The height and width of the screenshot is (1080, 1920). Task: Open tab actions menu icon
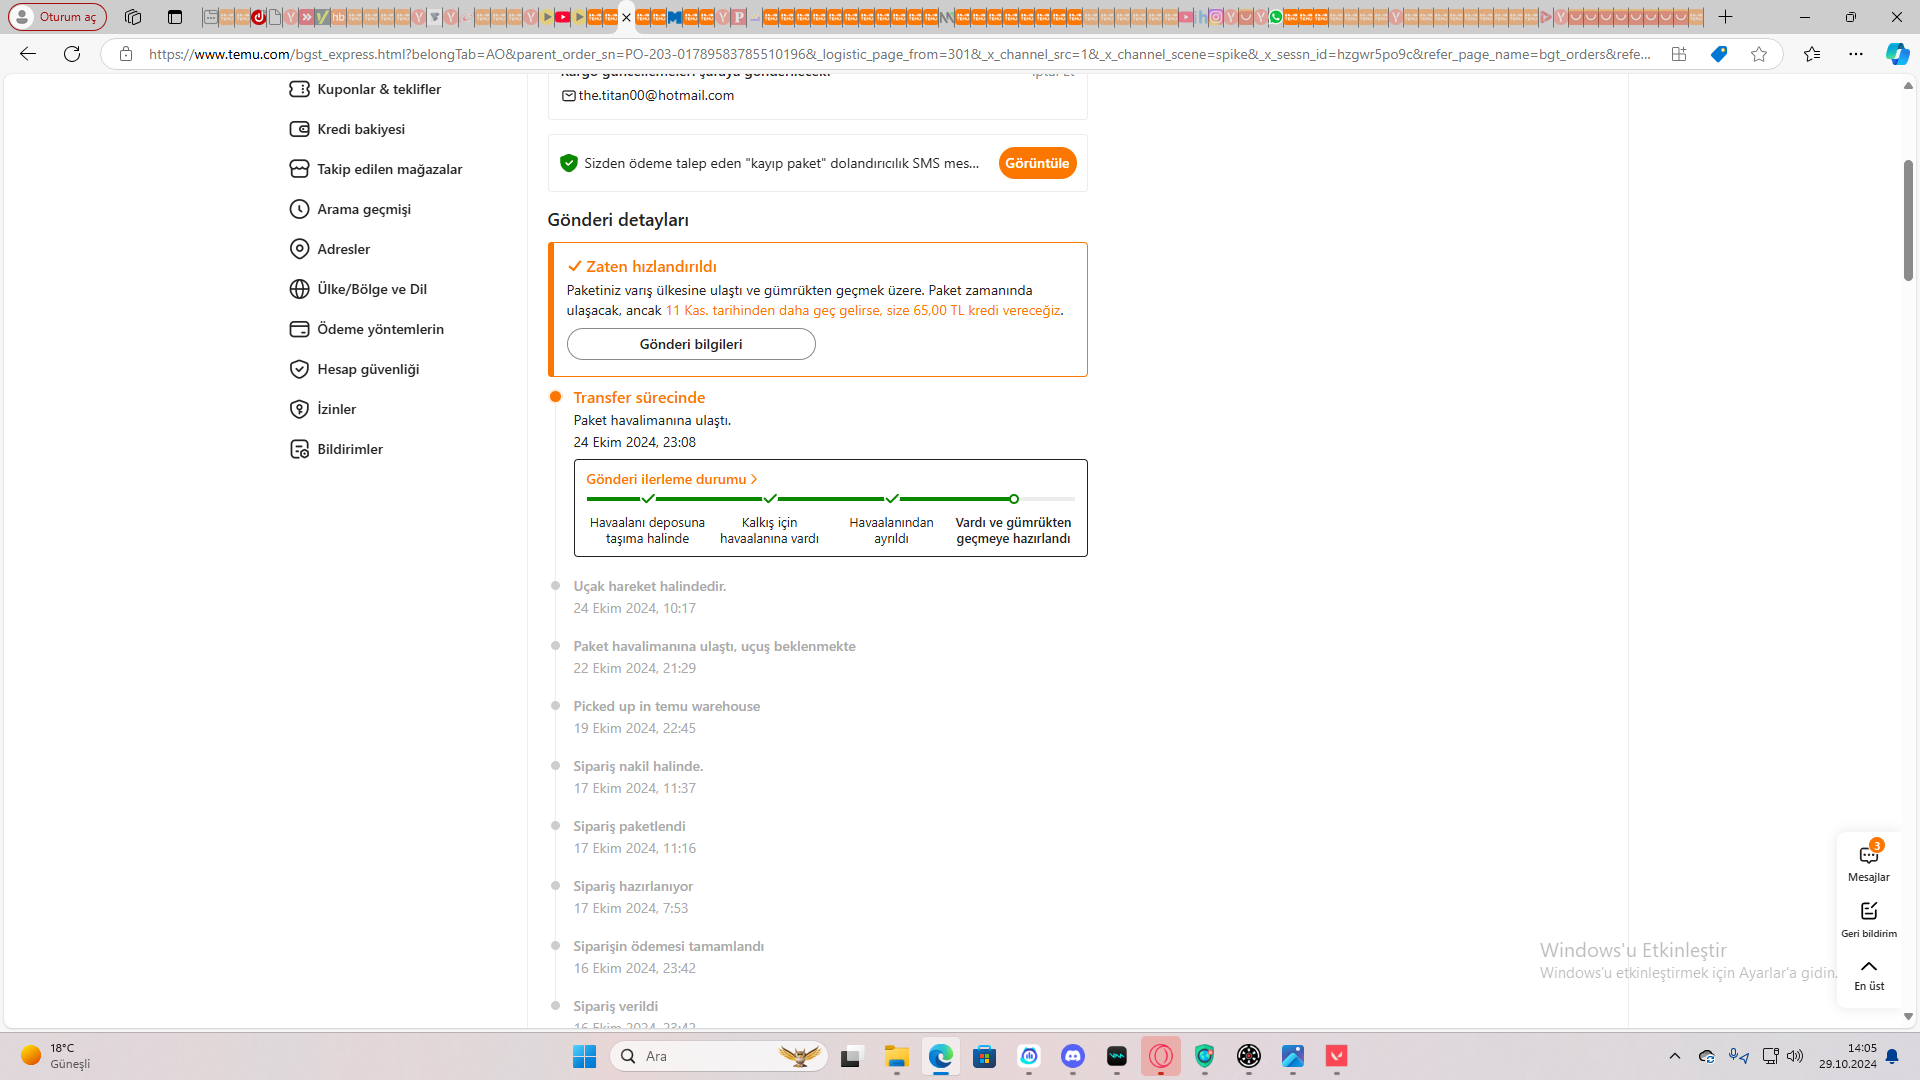pos(175,17)
